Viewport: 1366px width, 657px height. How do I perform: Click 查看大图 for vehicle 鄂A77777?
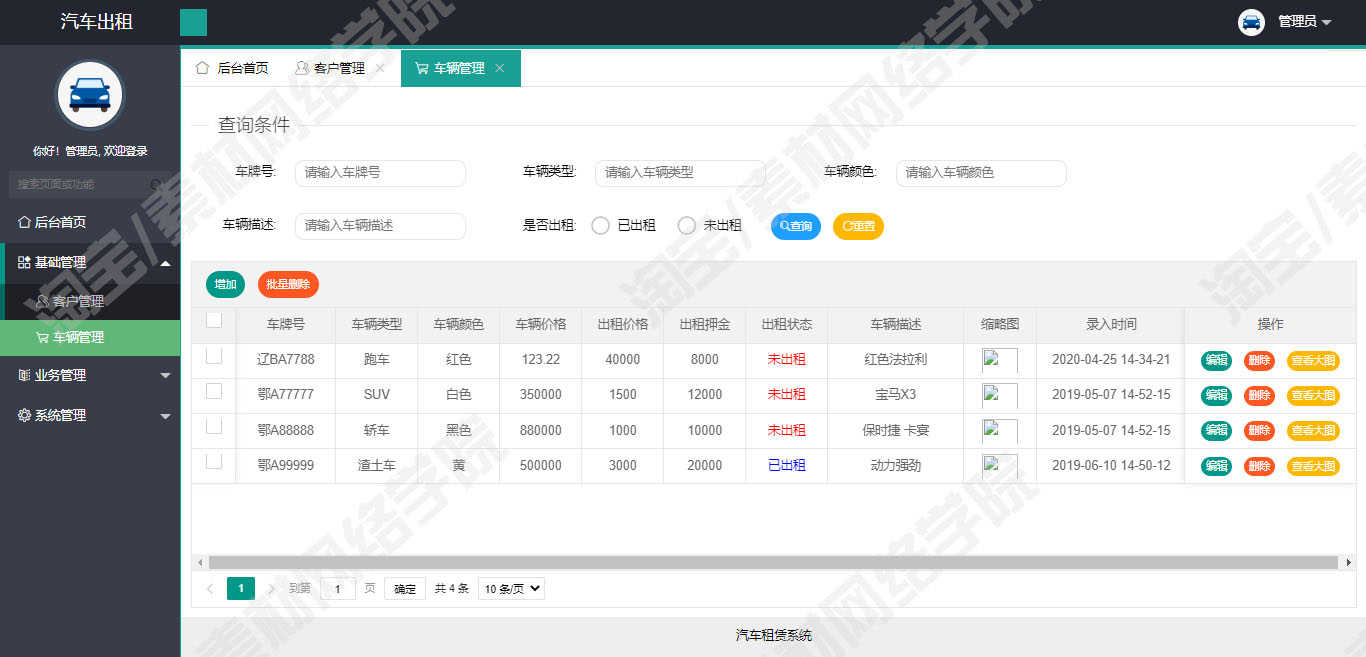pyautogui.click(x=1313, y=396)
